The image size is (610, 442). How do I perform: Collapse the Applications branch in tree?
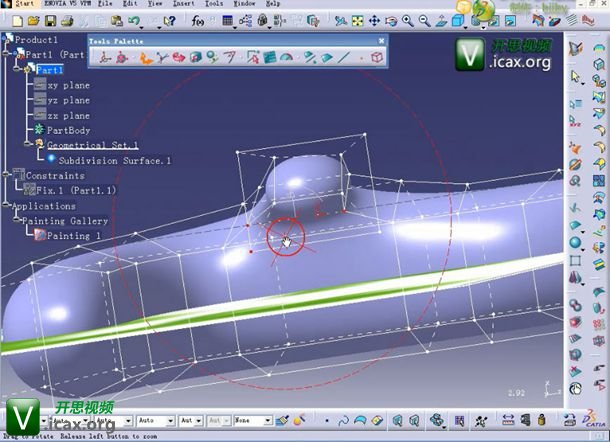pyautogui.click(x=6, y=206)
